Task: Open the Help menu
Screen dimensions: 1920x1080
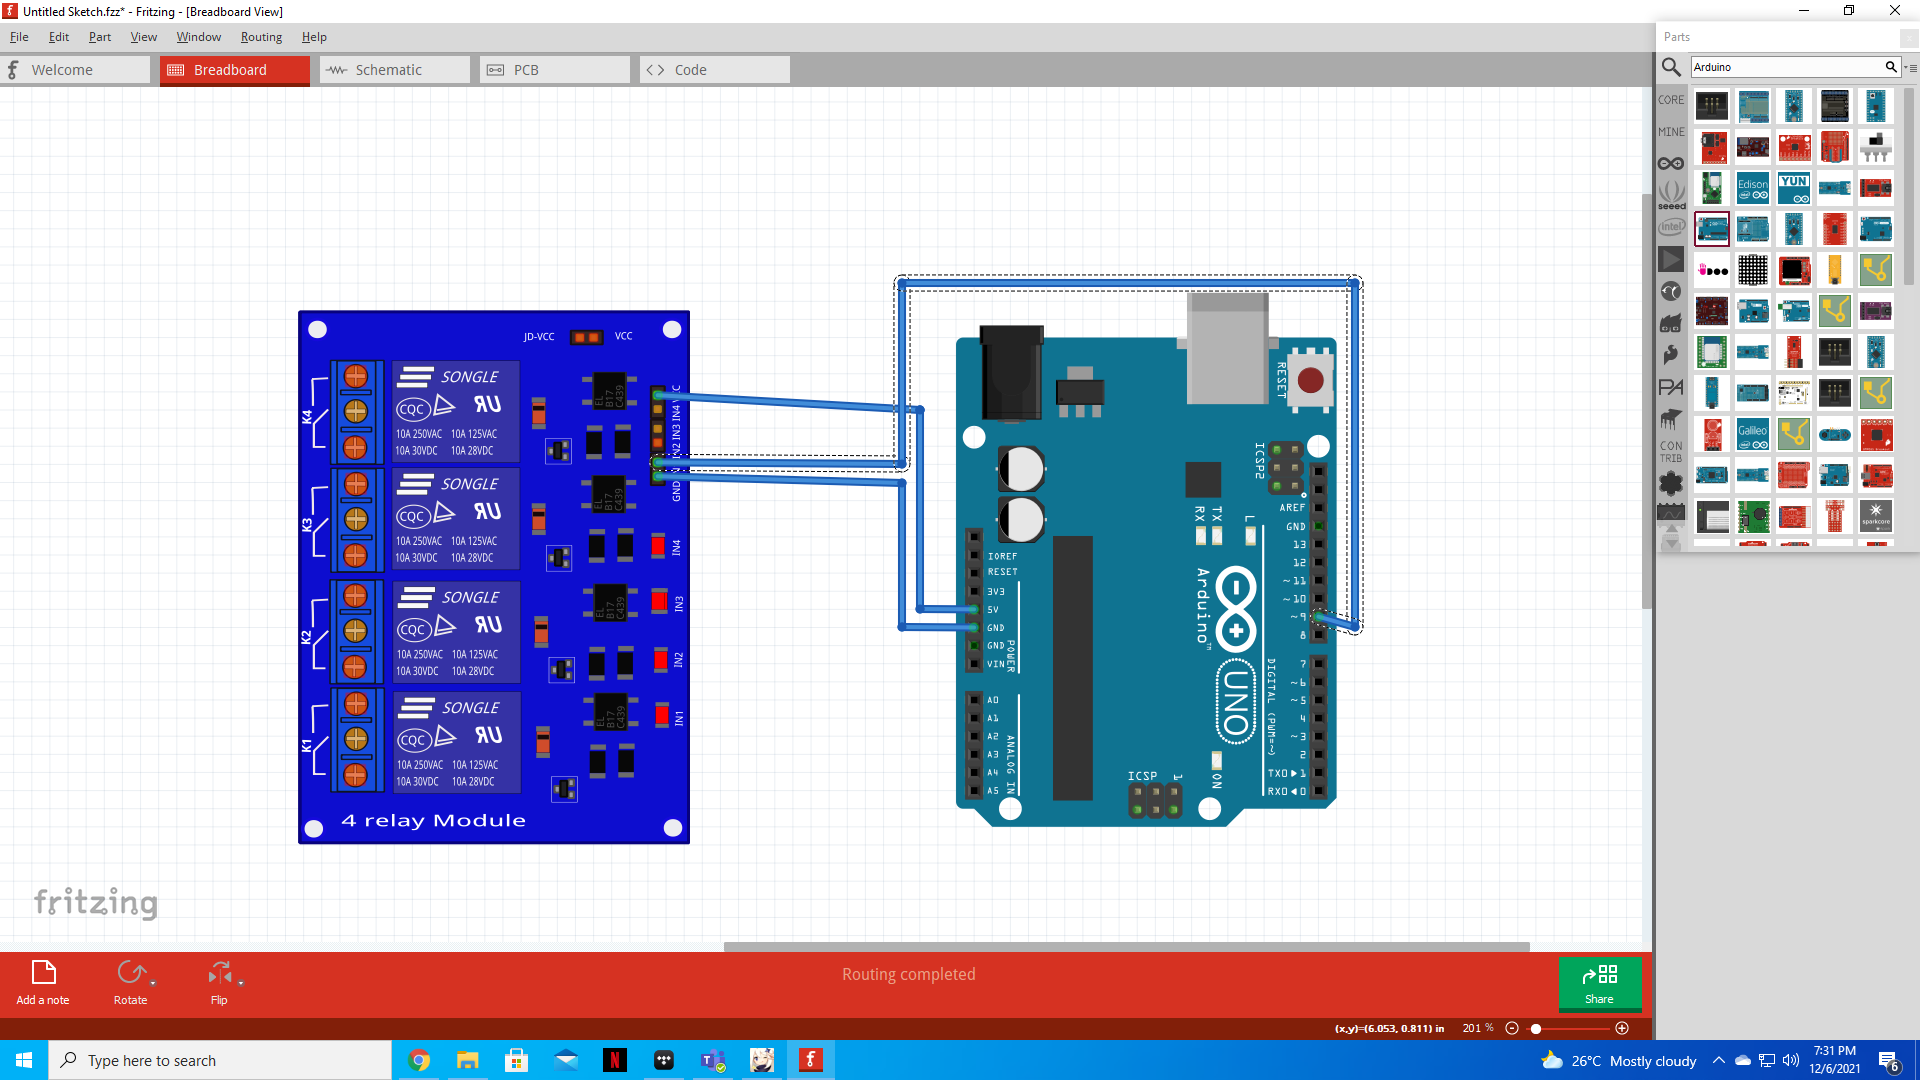Action: click(x=314, y=37)
